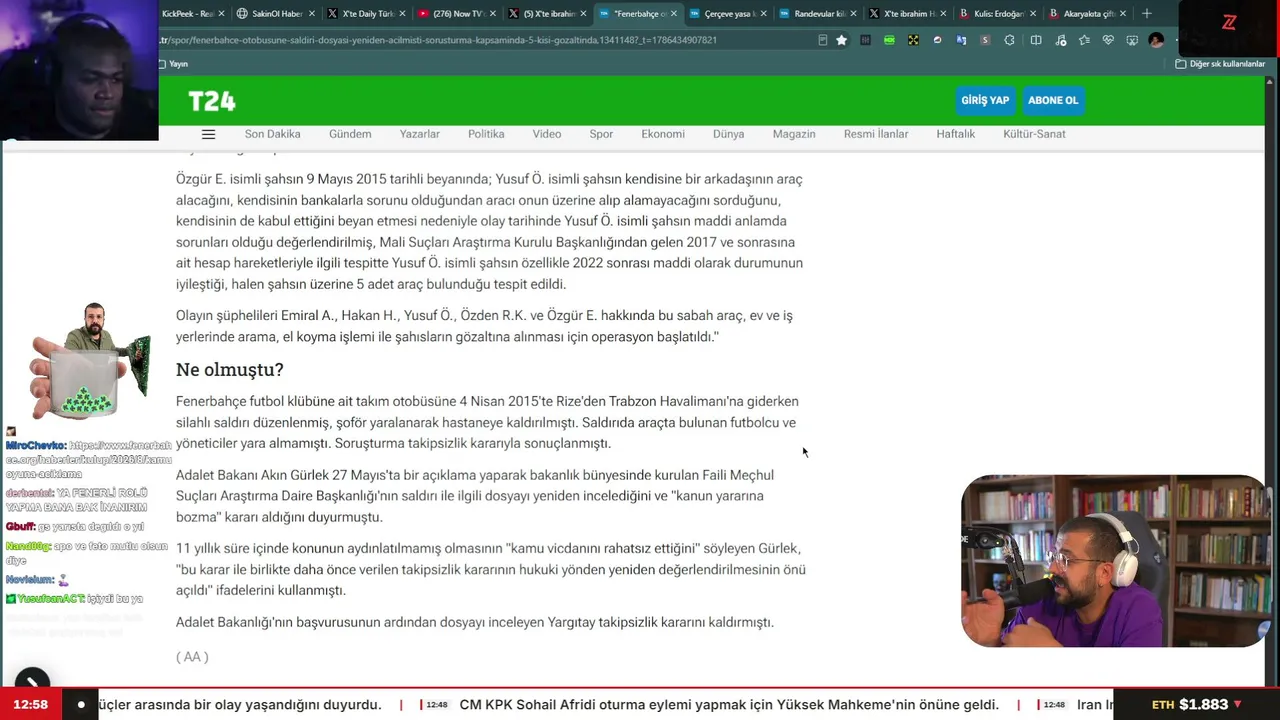The height and width of the screenshot is (720, 1280).
Task: Click the address bar URL field
Action: pyautogui.click(x=487, y=40)
